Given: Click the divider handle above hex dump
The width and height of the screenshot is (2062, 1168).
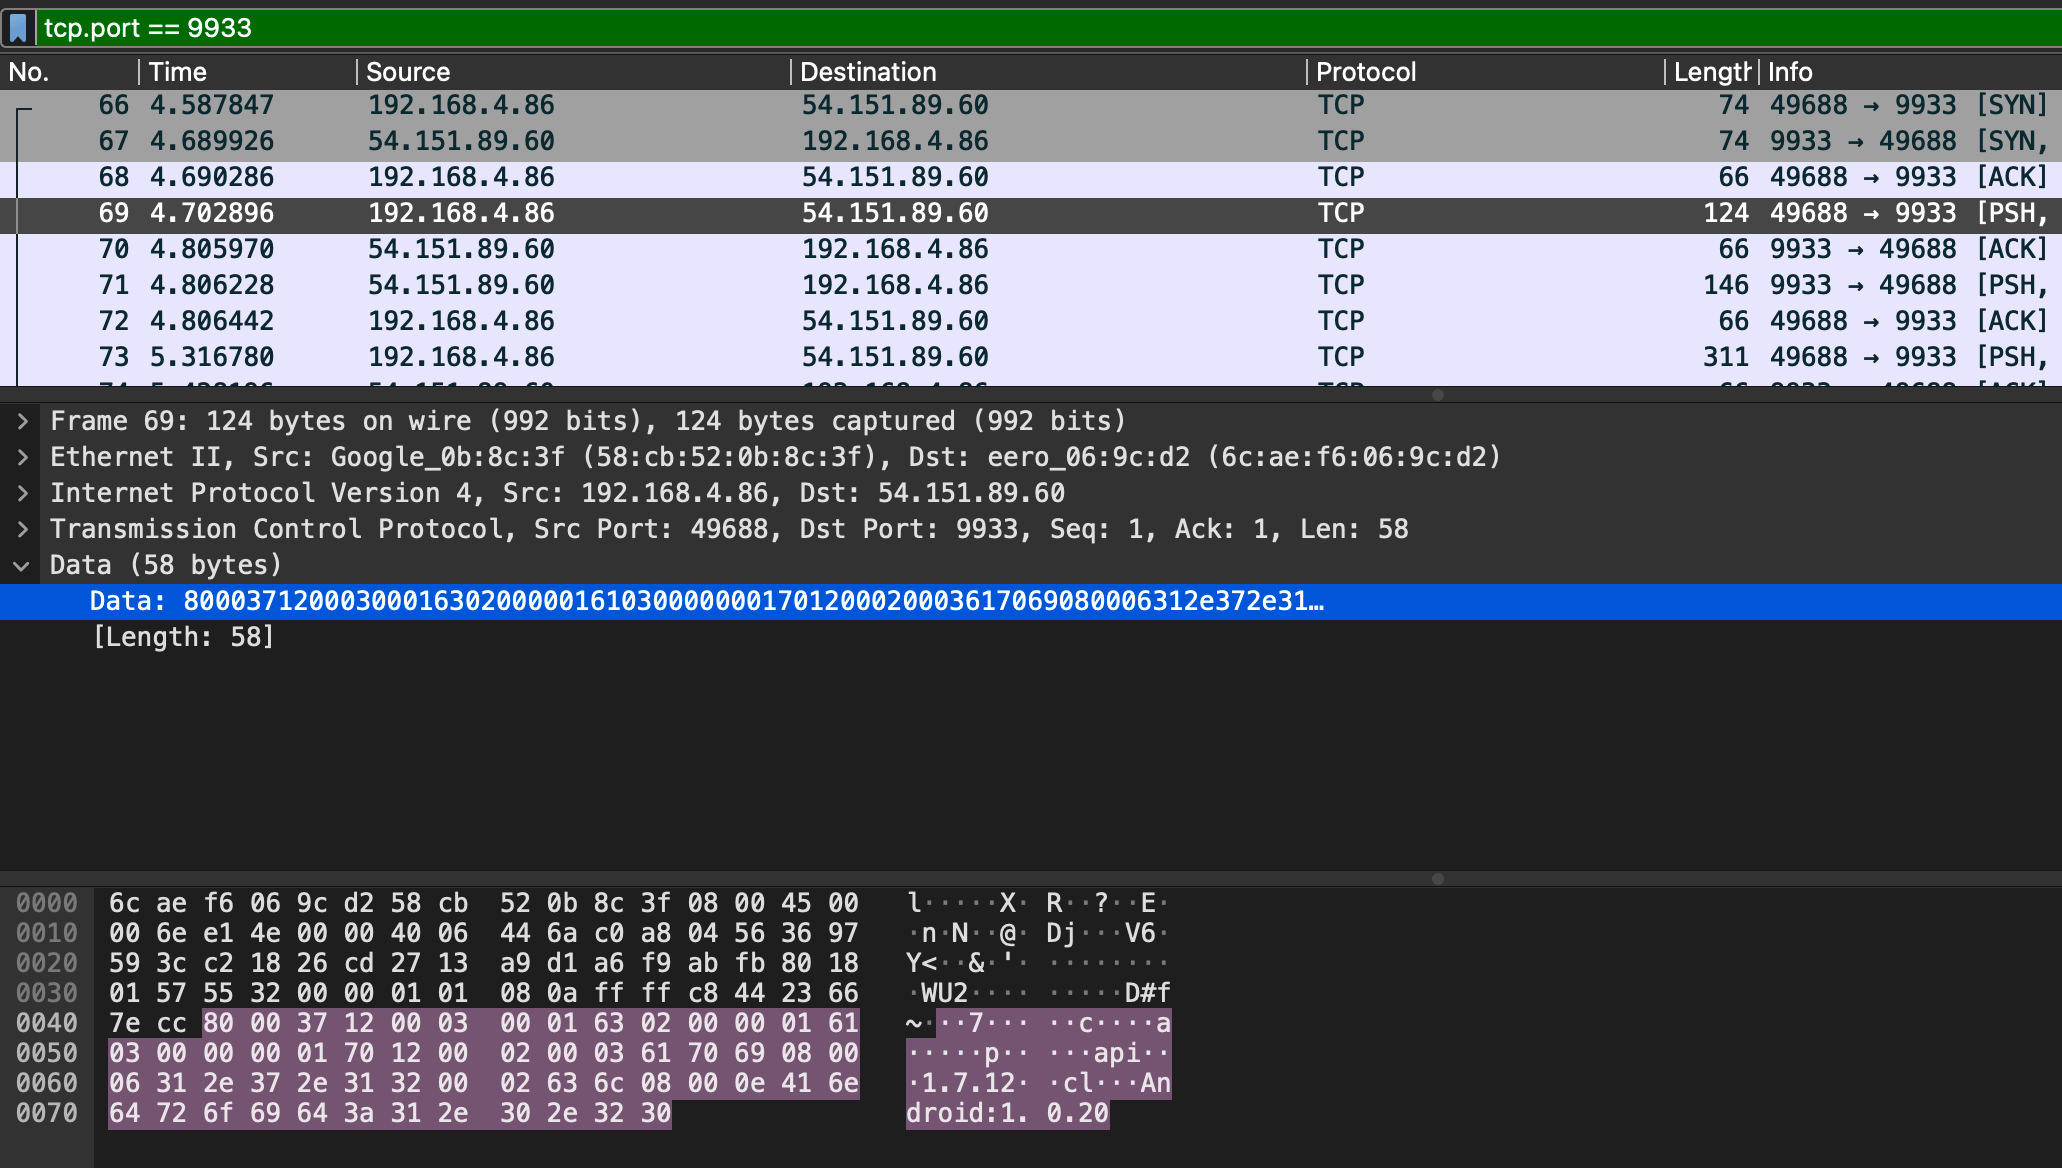Looking at the screenshot, I should pyautogui.click(x=1438, y=878).
